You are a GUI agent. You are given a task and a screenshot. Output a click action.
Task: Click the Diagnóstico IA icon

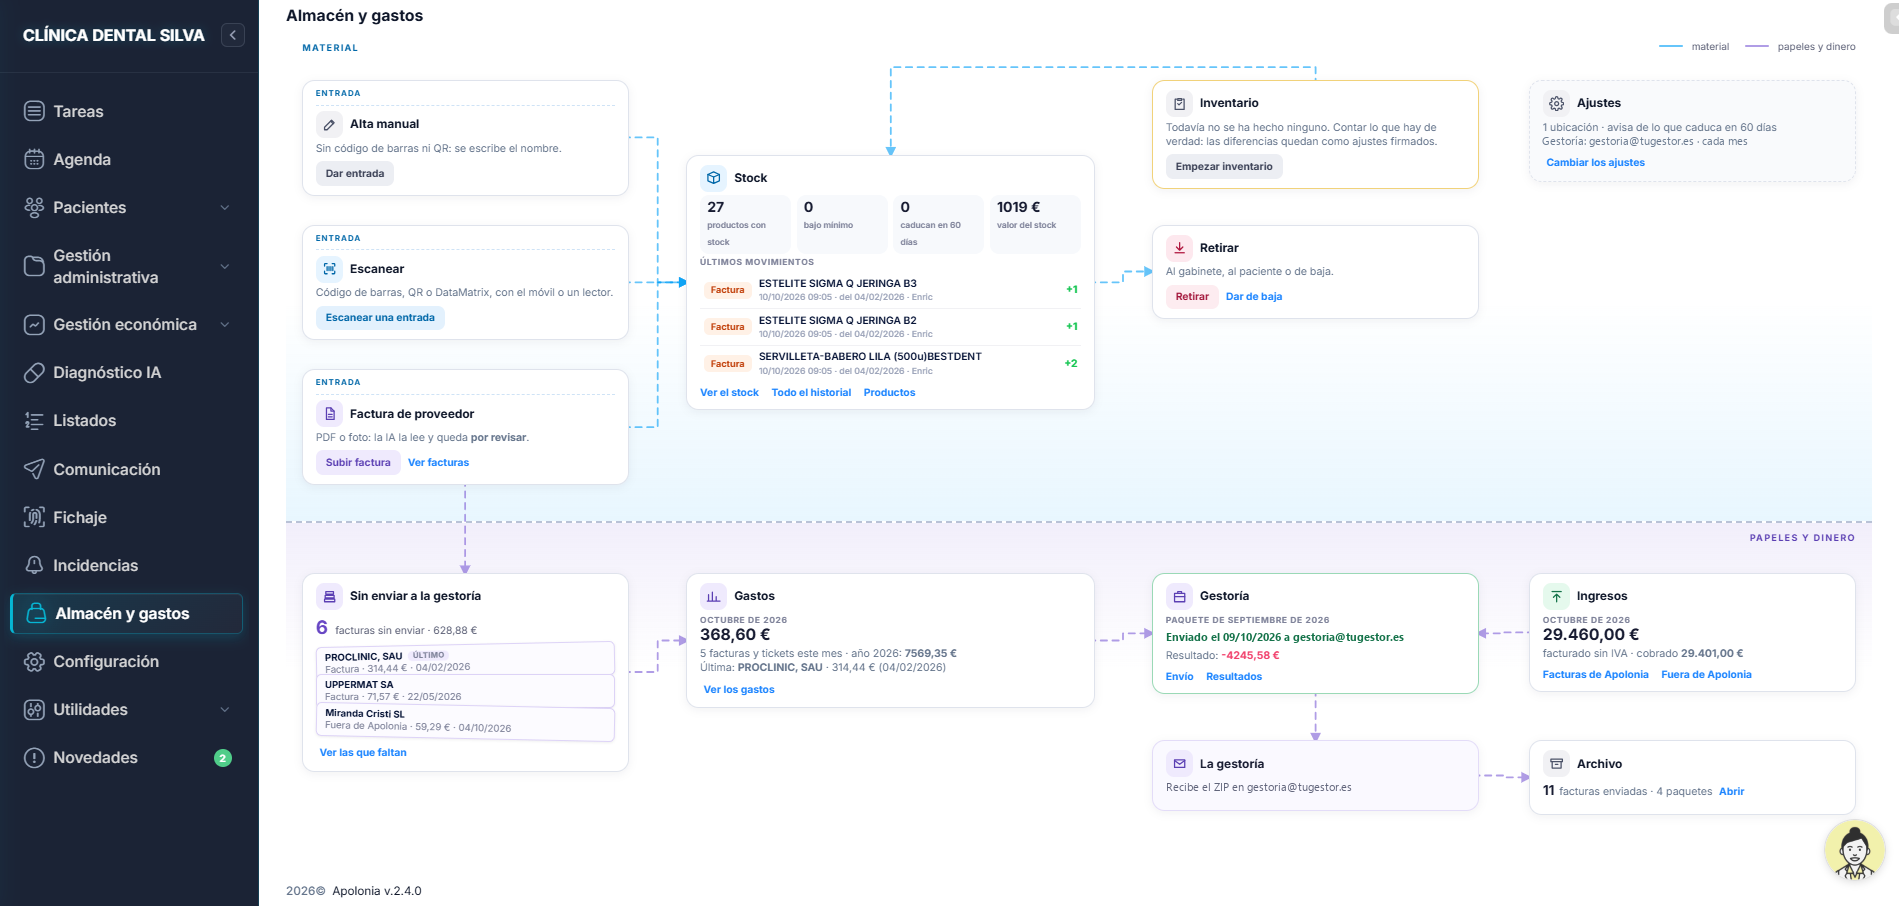coord(34,372)
